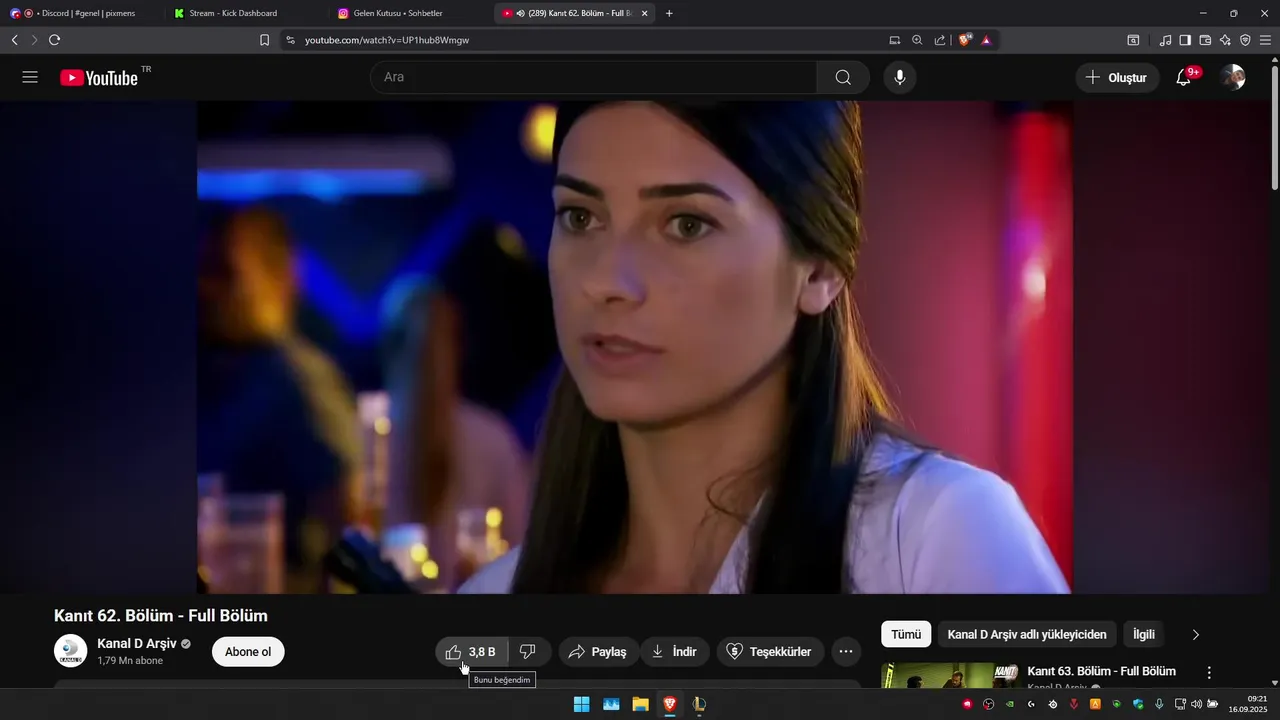Image resolution: width=1280 pixels, height=720 pixels.
Task: Select Kanal D Arşiv adlı yükleyiciden chip
Action: [1027, 634]
